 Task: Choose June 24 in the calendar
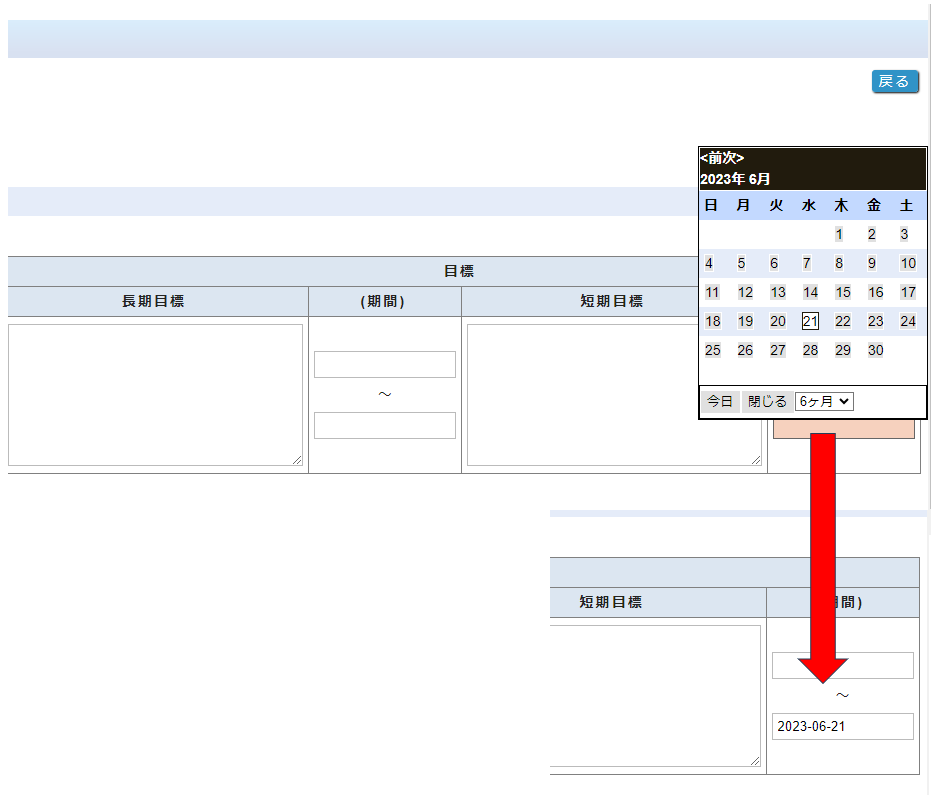click(907, 321)
